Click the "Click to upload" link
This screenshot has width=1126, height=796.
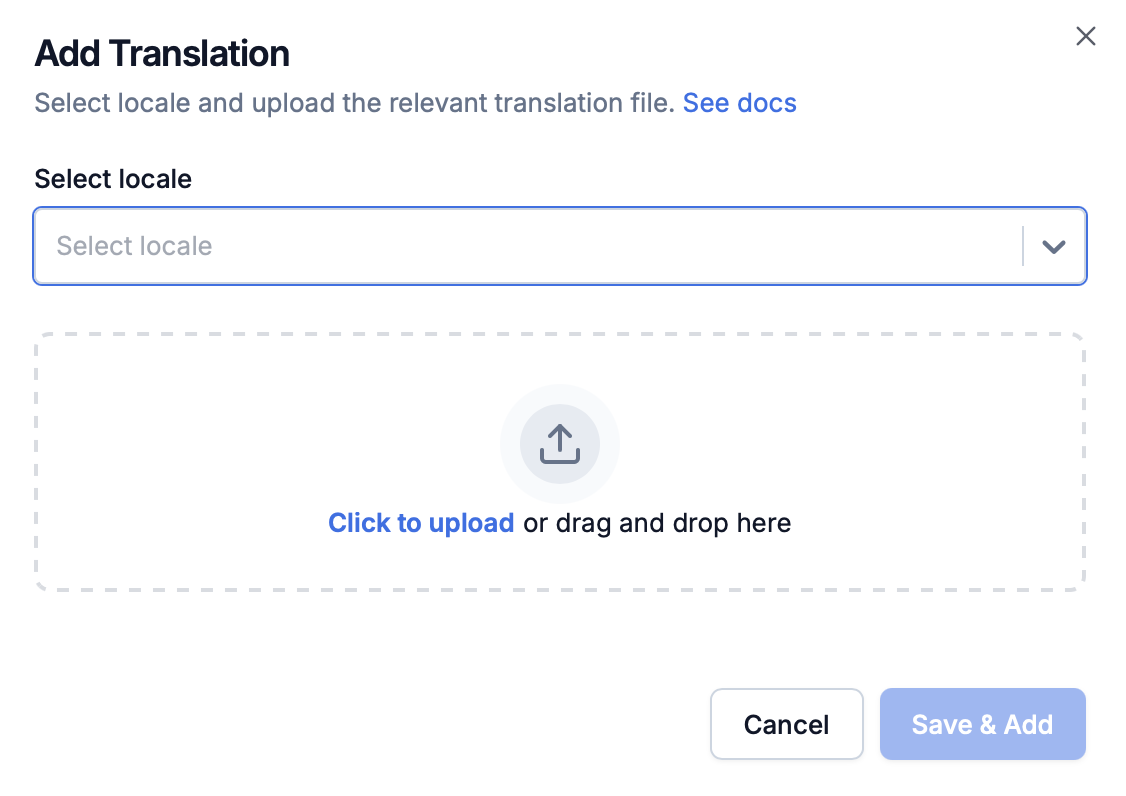tap(421, 523)
